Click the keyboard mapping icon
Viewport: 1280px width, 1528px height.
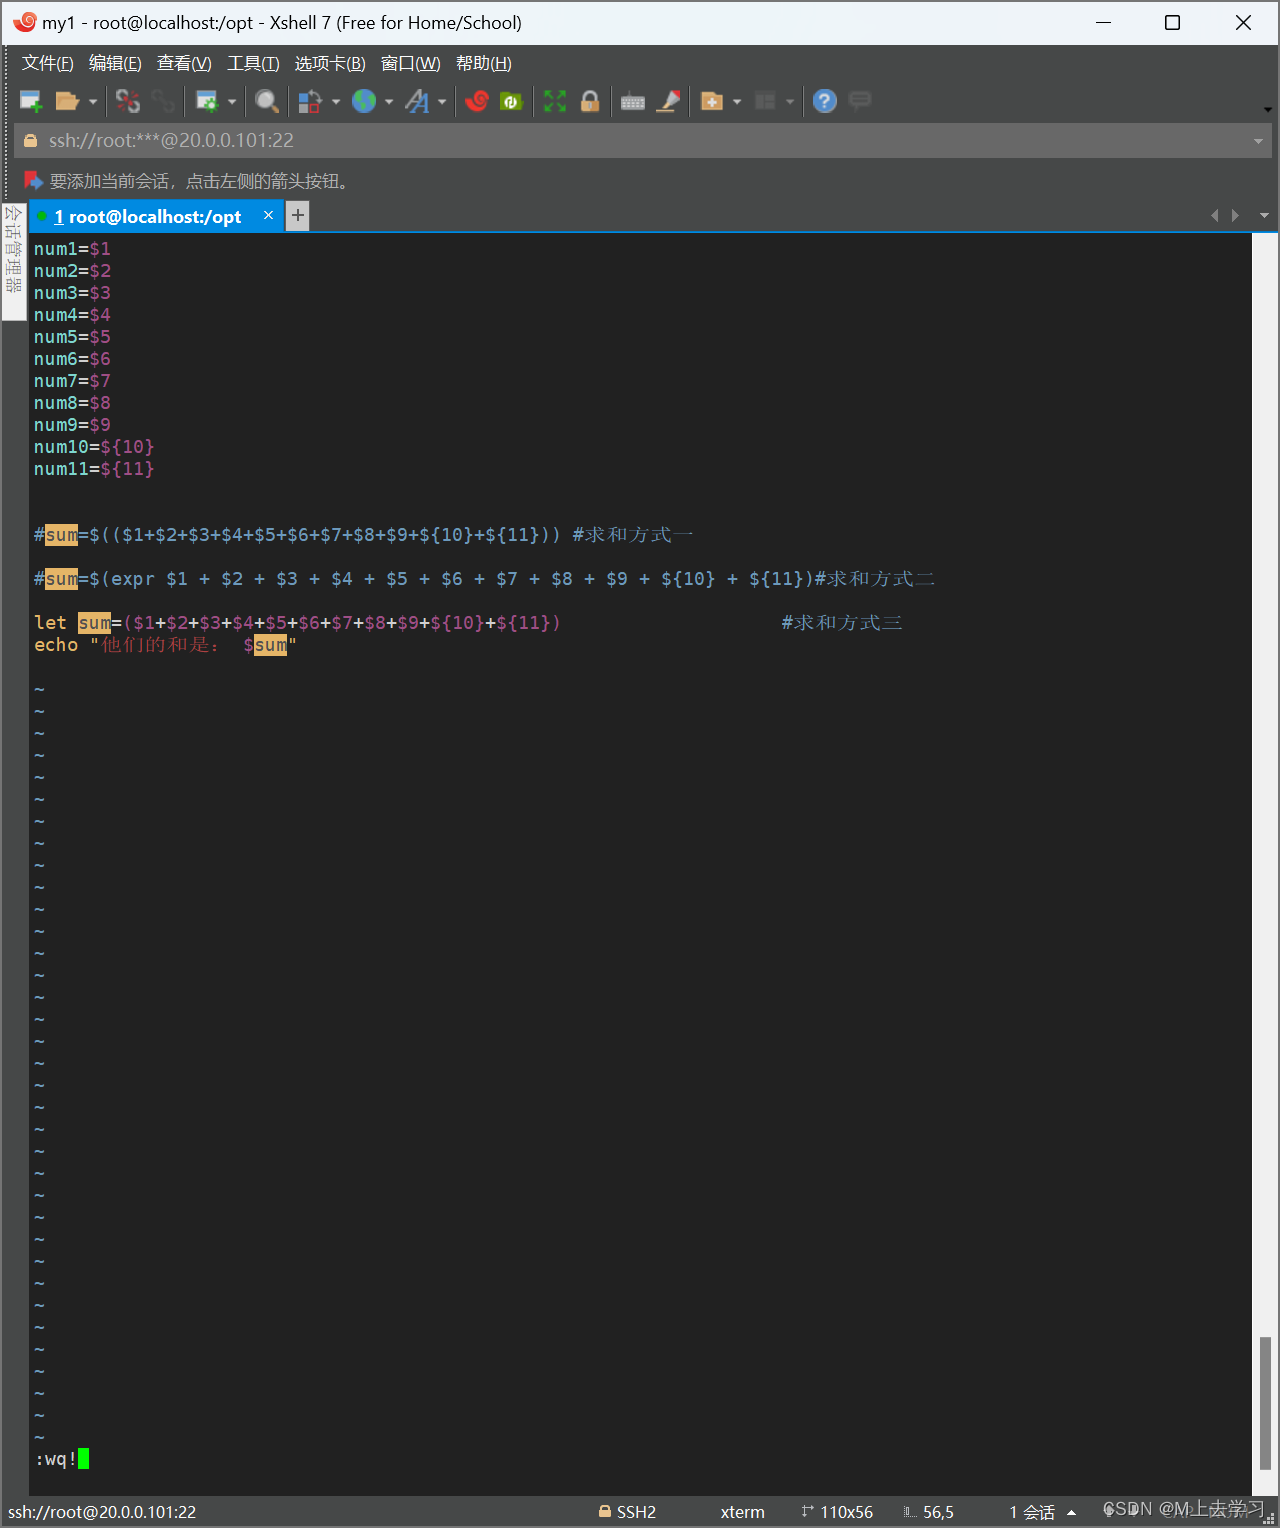click(633, 101)
